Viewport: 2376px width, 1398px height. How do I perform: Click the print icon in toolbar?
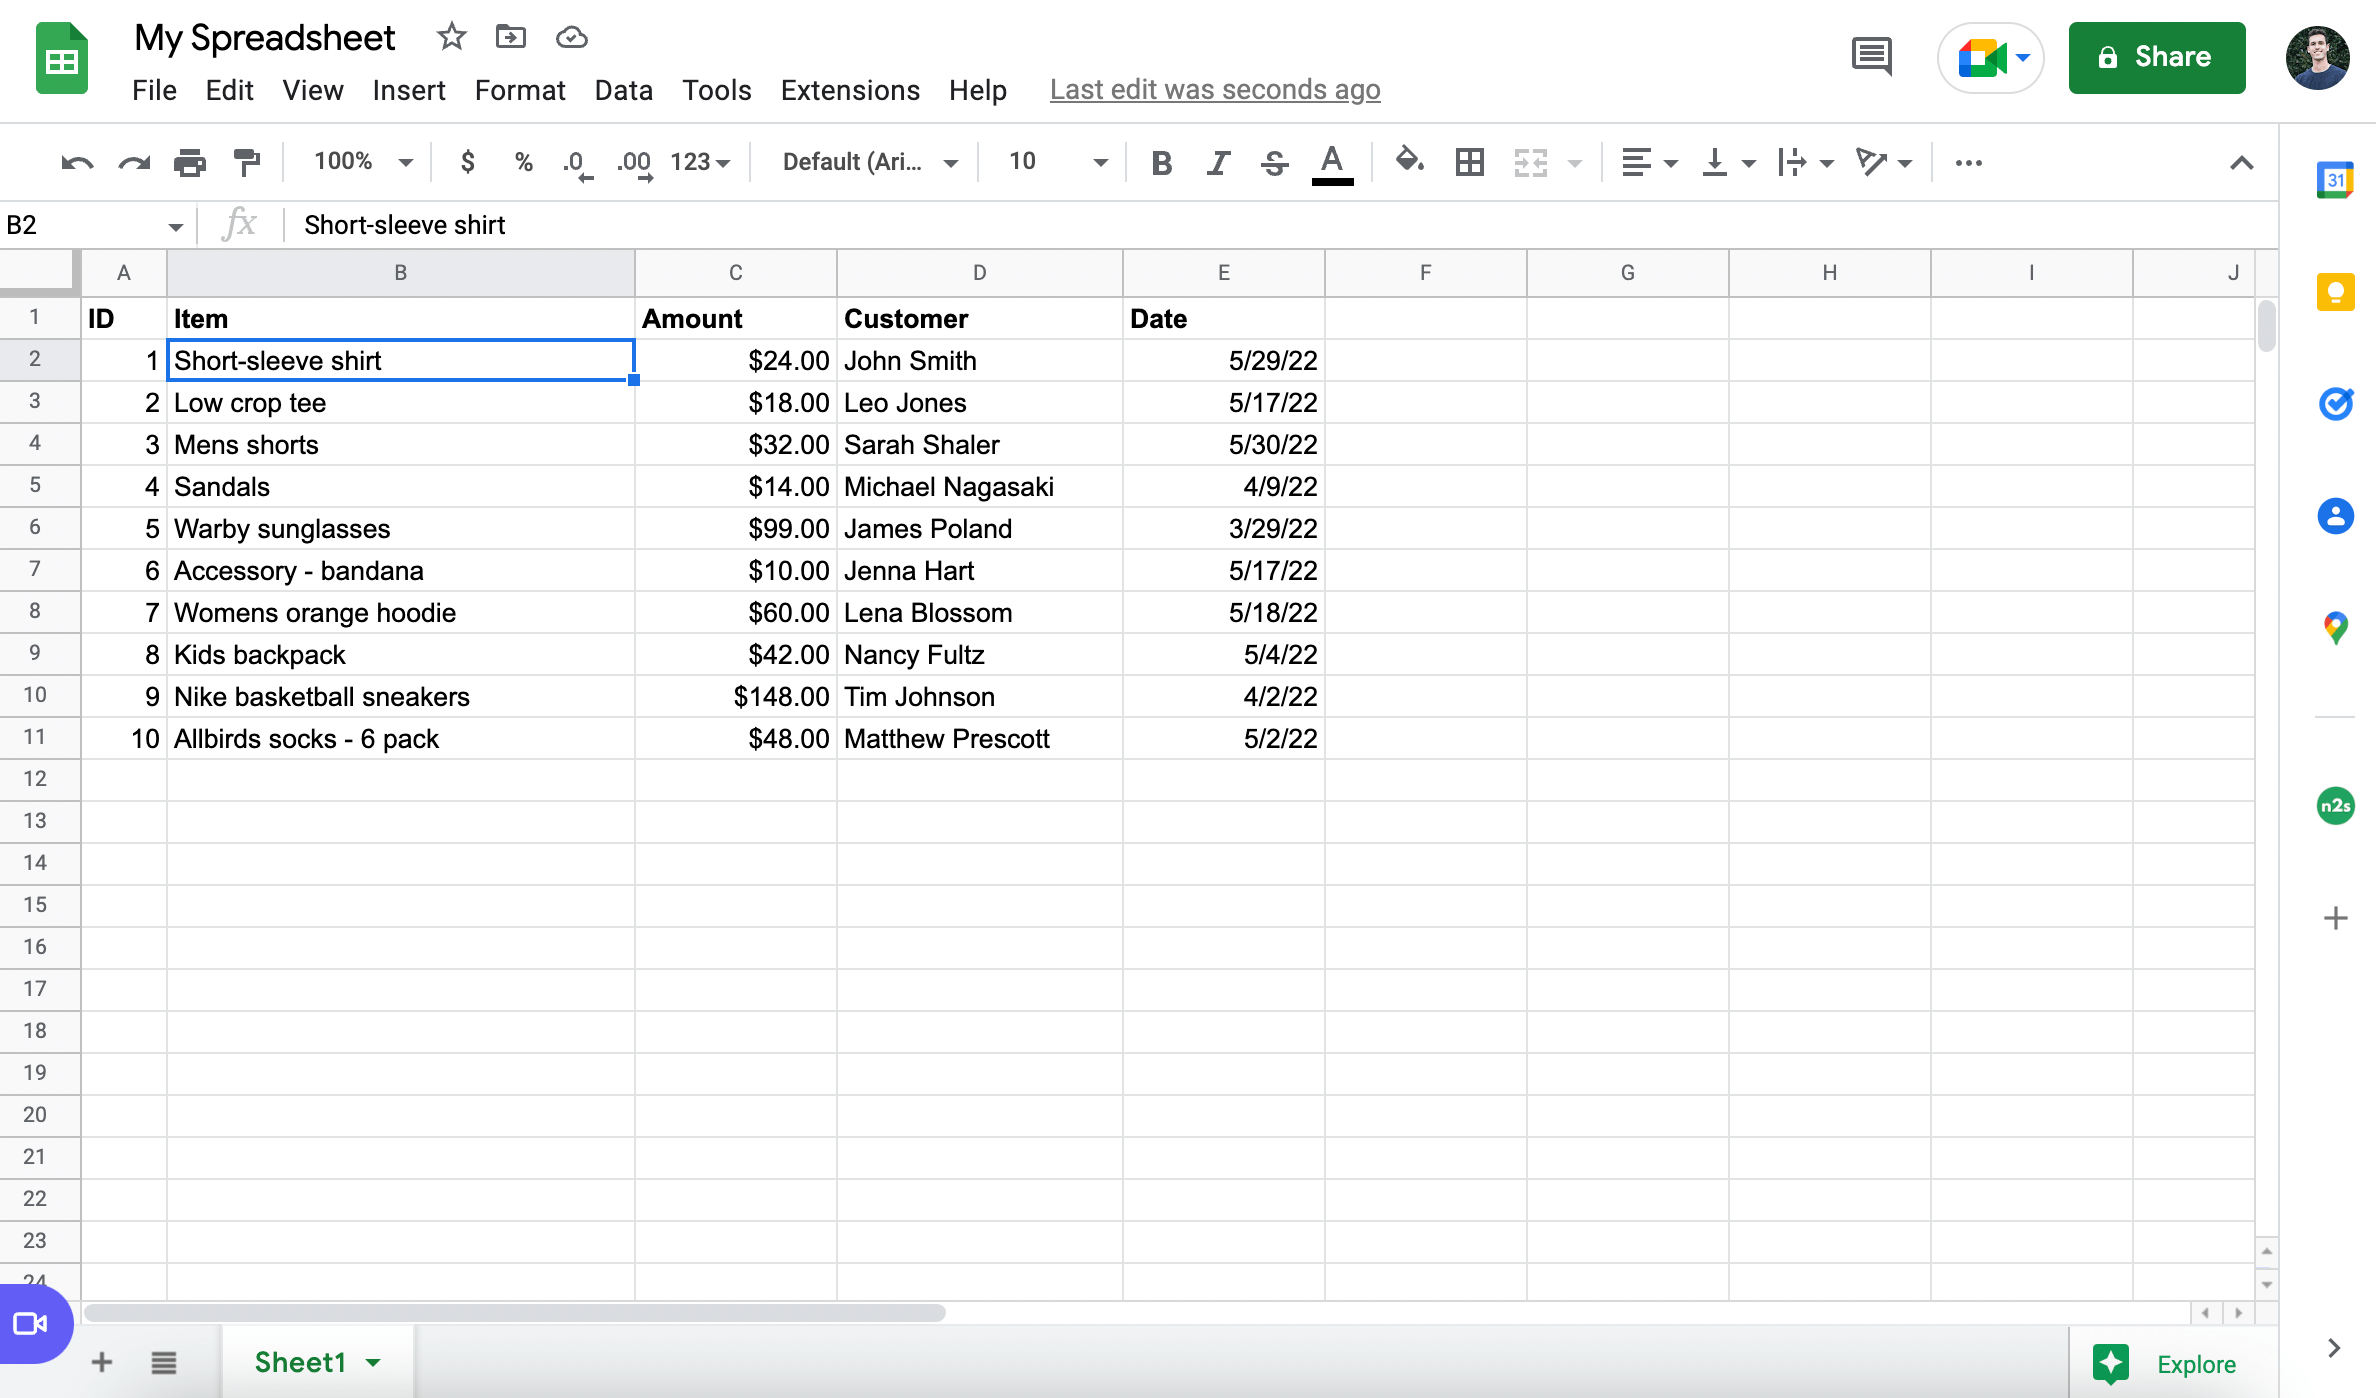click(x=189, y=162)
